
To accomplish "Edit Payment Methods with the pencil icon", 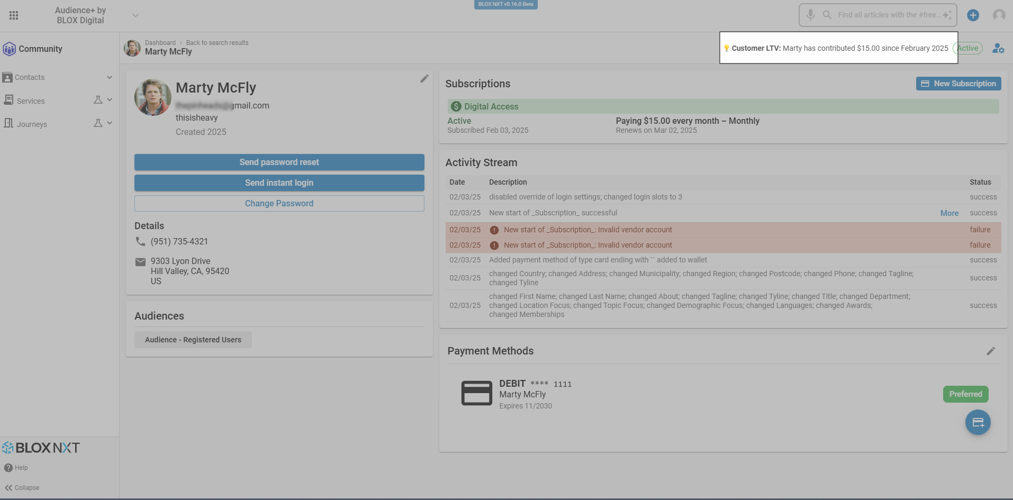I will pos(991,351).
